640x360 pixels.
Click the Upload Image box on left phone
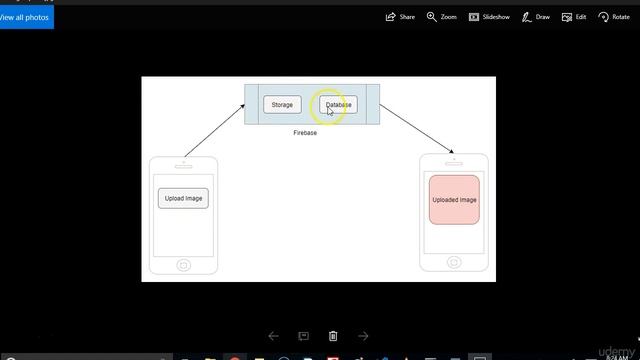[183, 198]
